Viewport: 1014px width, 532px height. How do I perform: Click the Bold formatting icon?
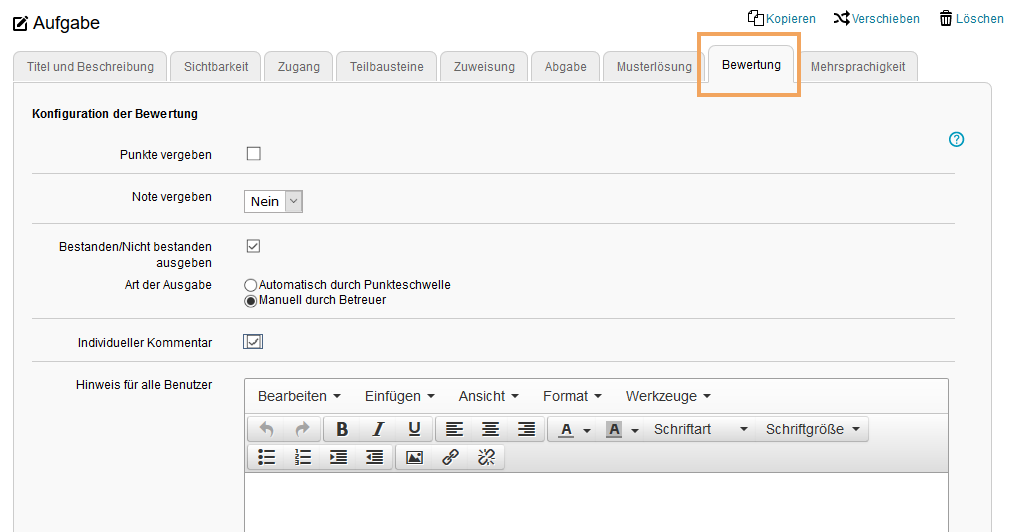coord(342,429)
